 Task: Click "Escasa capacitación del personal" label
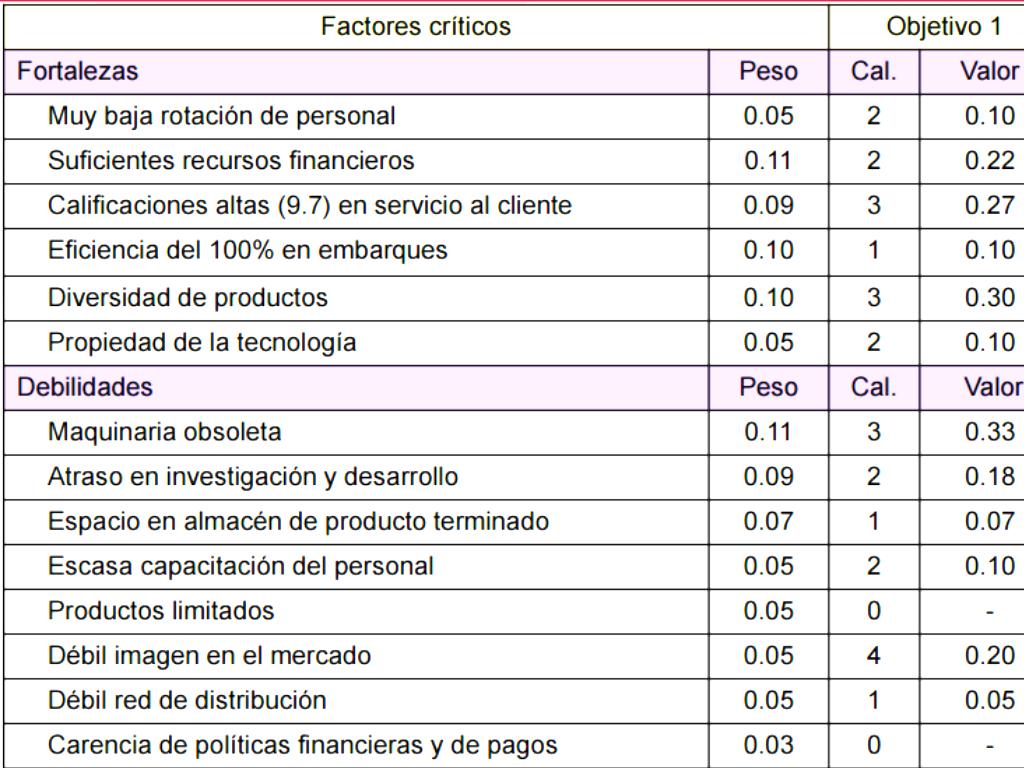pos(240,566)
